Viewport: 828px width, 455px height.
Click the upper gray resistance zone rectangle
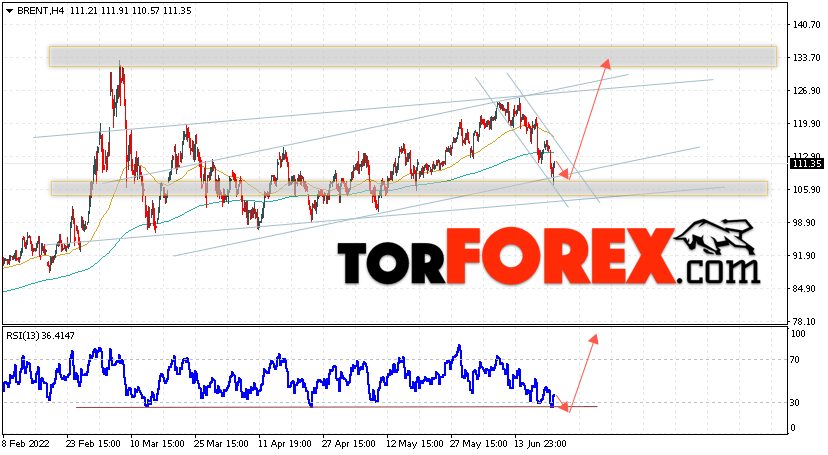tap(413, 56)
